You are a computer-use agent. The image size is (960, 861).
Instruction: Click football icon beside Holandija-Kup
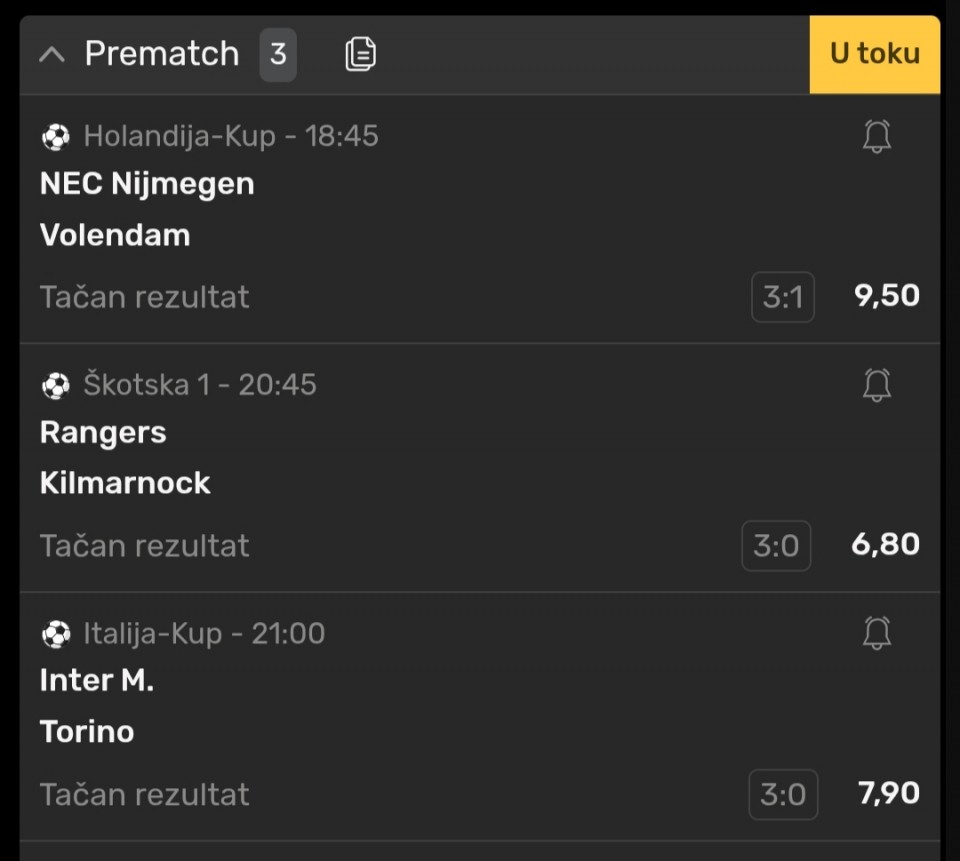56,136
